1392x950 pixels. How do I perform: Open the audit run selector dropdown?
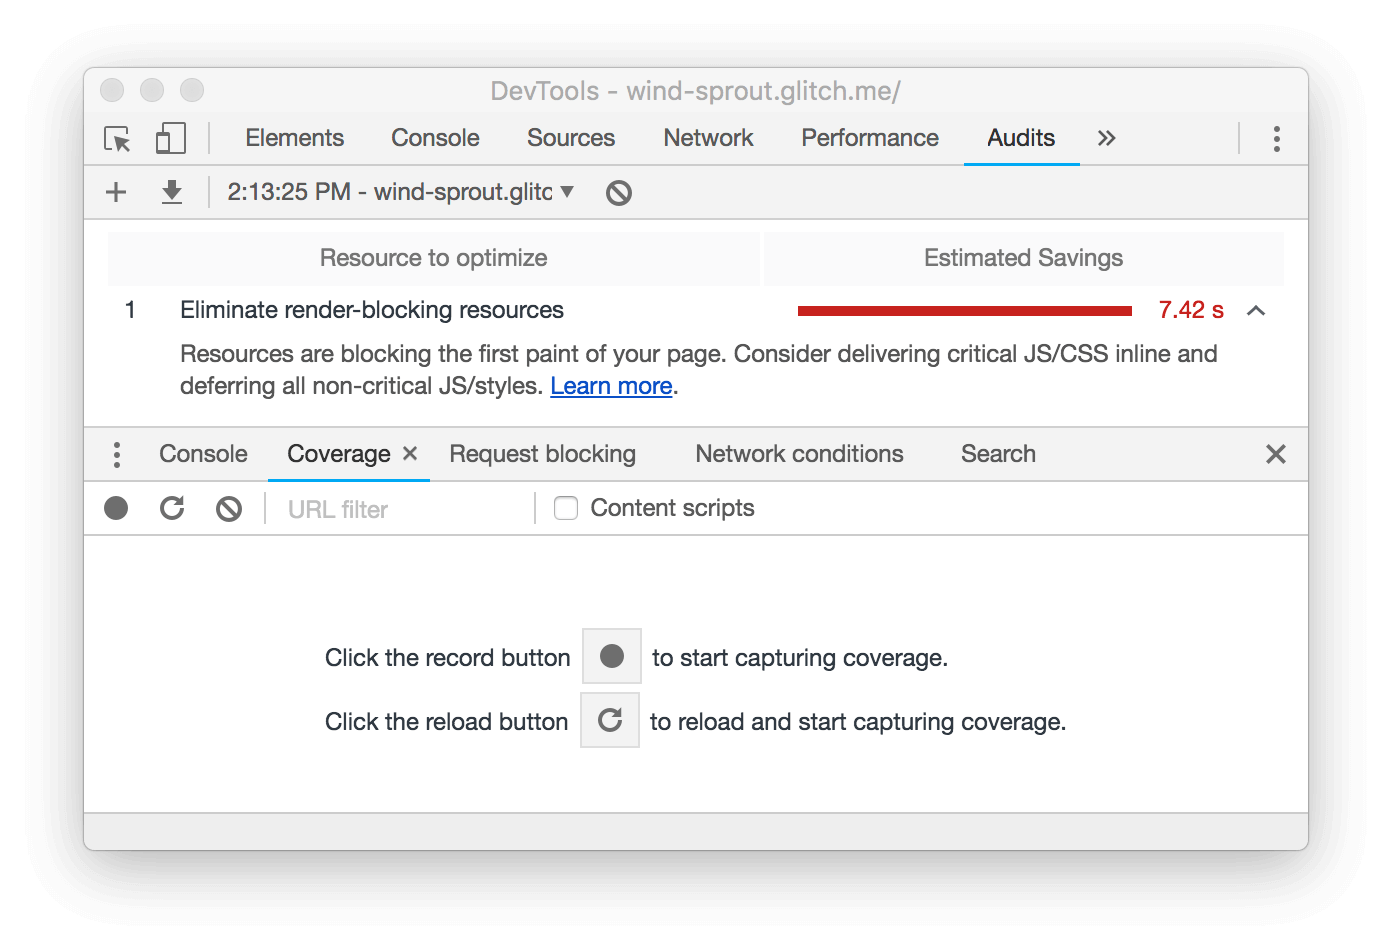coord(400,192)
